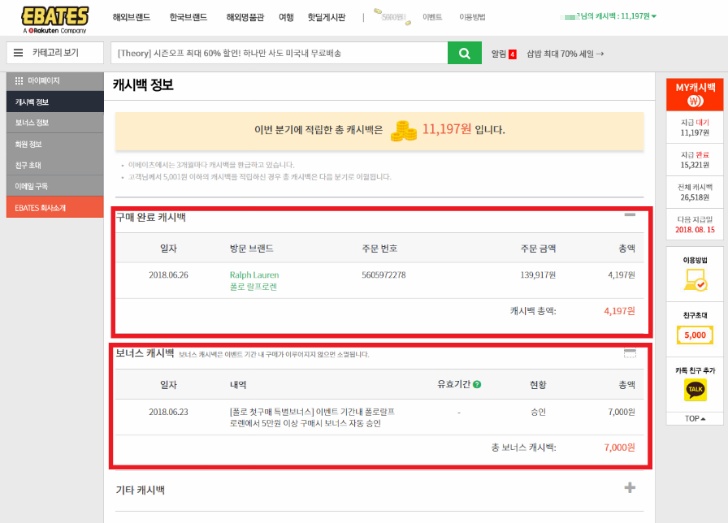Open EBATES 회사소개 in sidebar

point(55,207)
